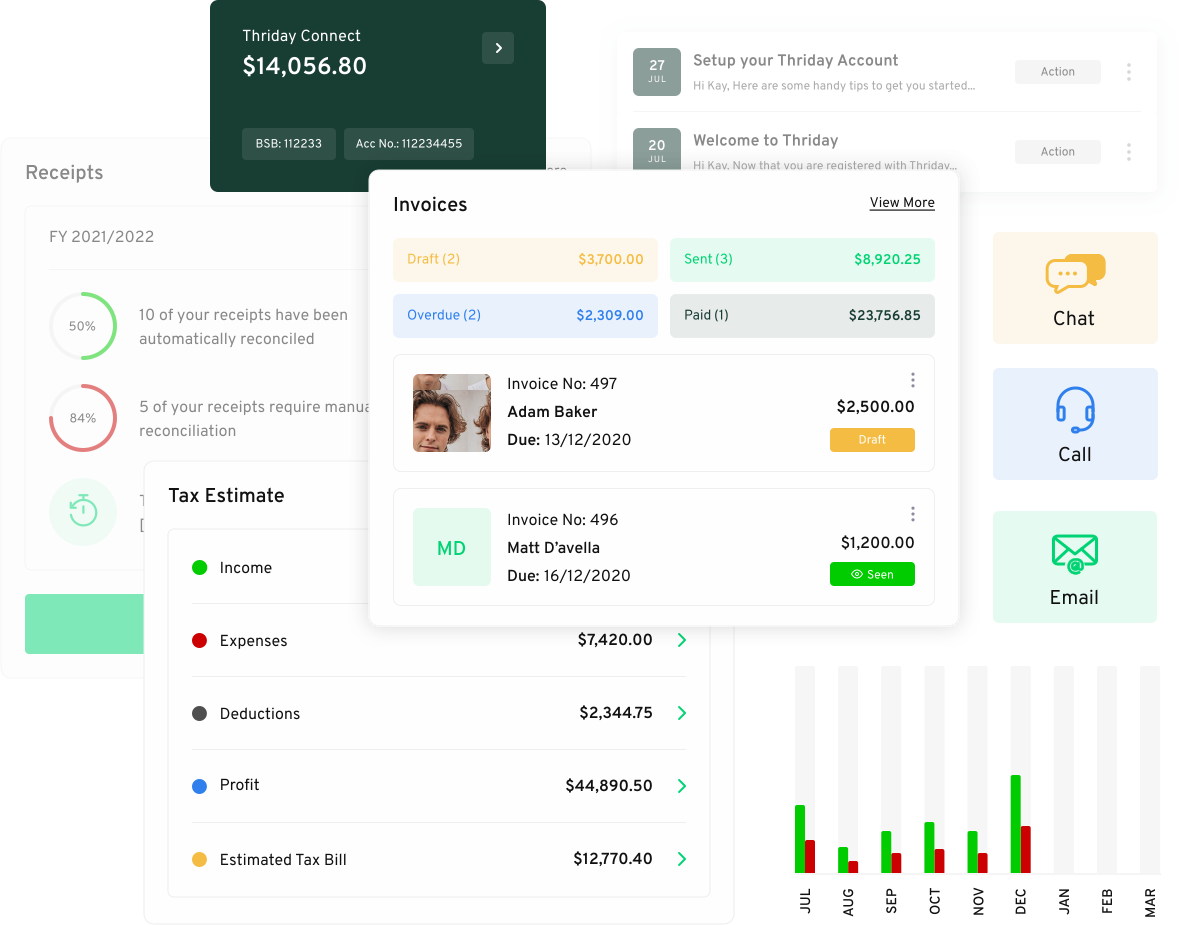Expand the Deductions row chevron

pyautogui.click(x=682, y=713)
